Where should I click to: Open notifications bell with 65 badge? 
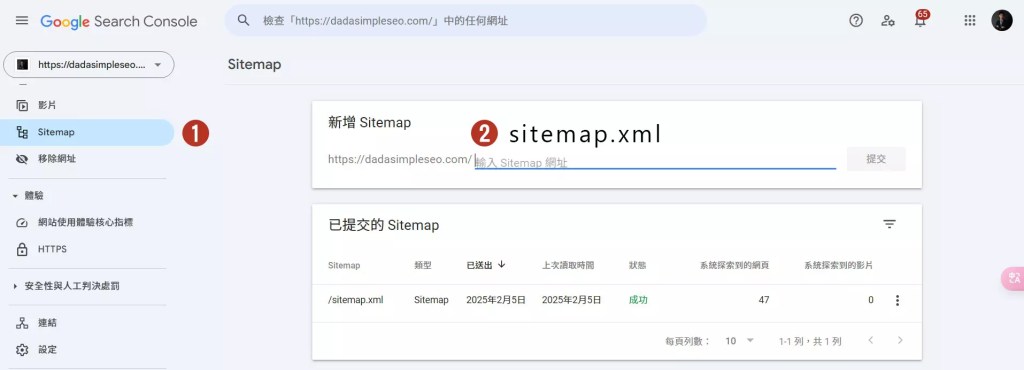(x=920, y=19)
